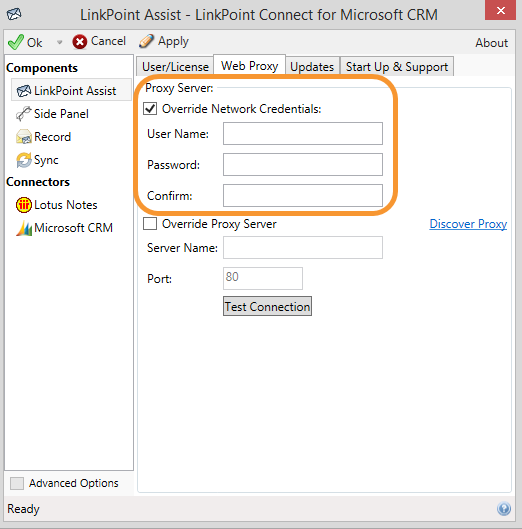Click the User Name input field

[x=303, y=134]
